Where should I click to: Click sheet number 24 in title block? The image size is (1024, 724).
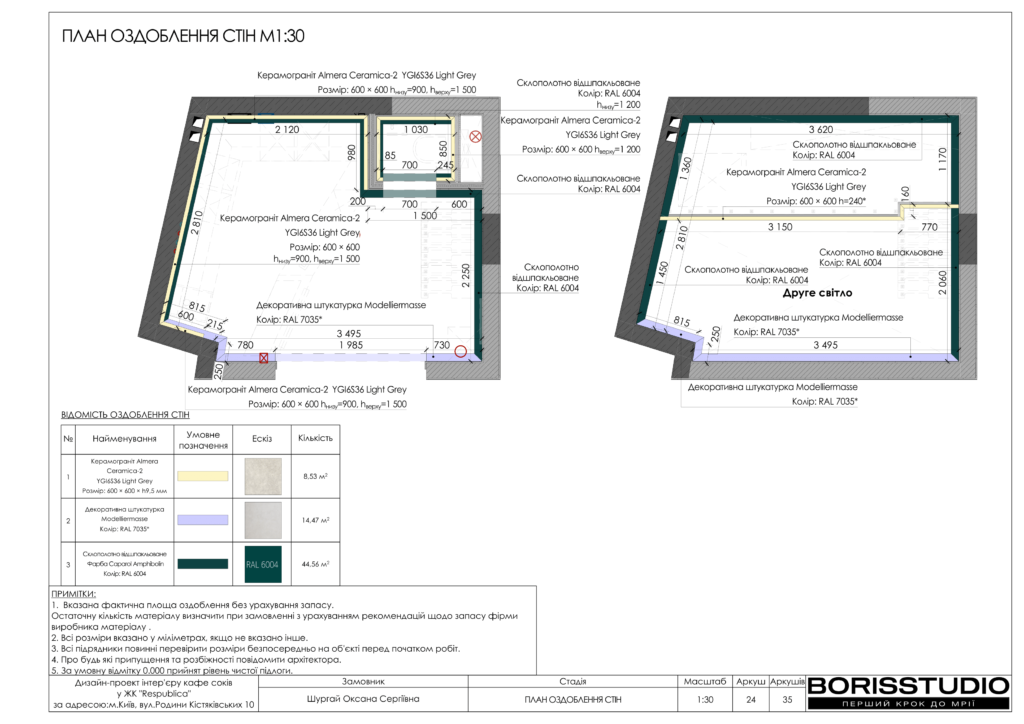pyautogui.click(x=750, y=700)
